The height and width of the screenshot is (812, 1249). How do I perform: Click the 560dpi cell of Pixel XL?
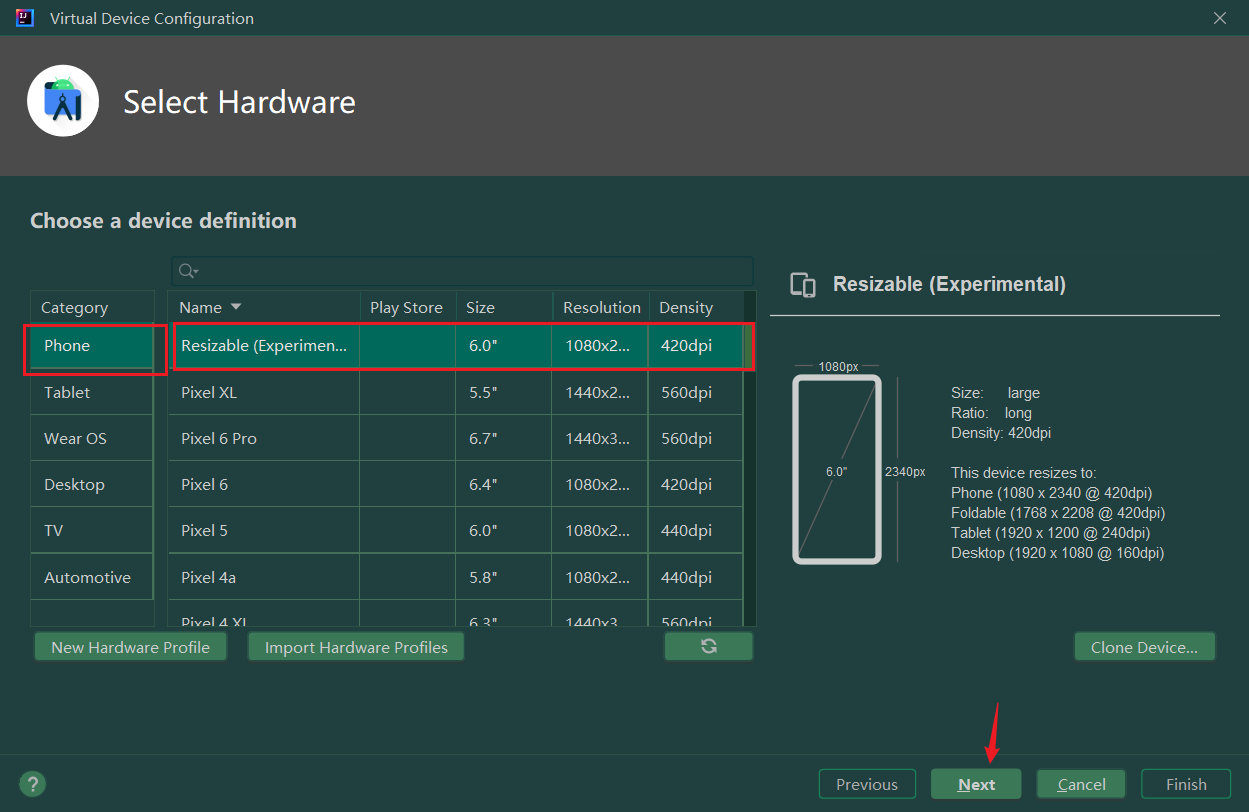pos(696,392)
